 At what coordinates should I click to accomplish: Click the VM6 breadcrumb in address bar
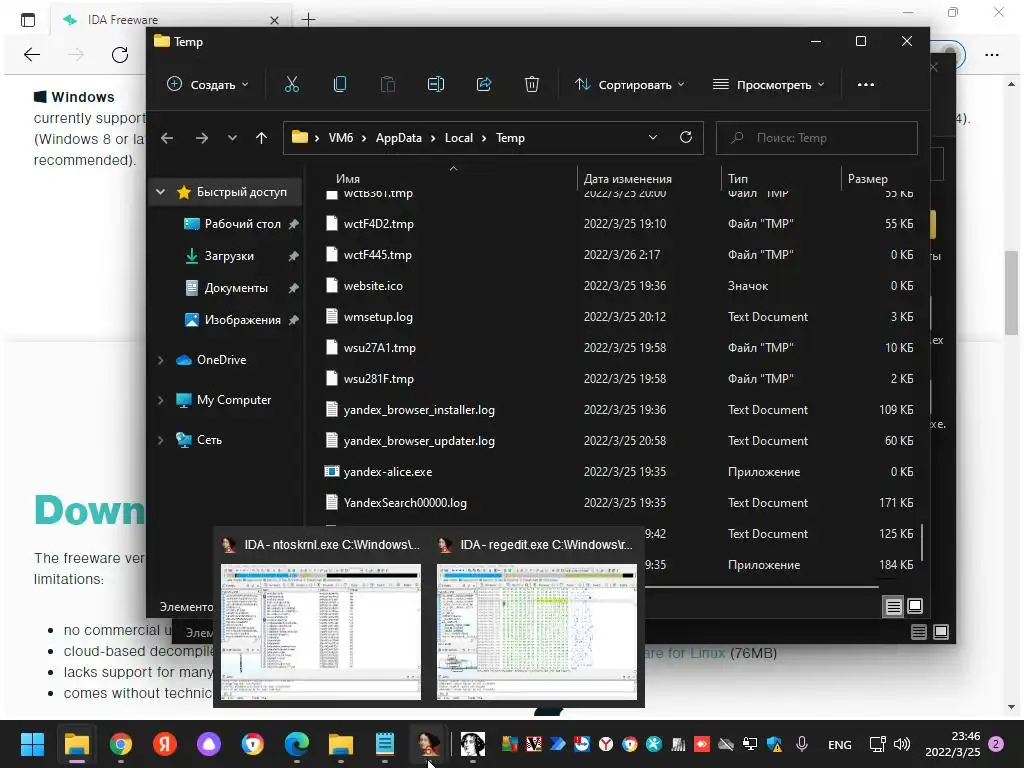point(341,138)
